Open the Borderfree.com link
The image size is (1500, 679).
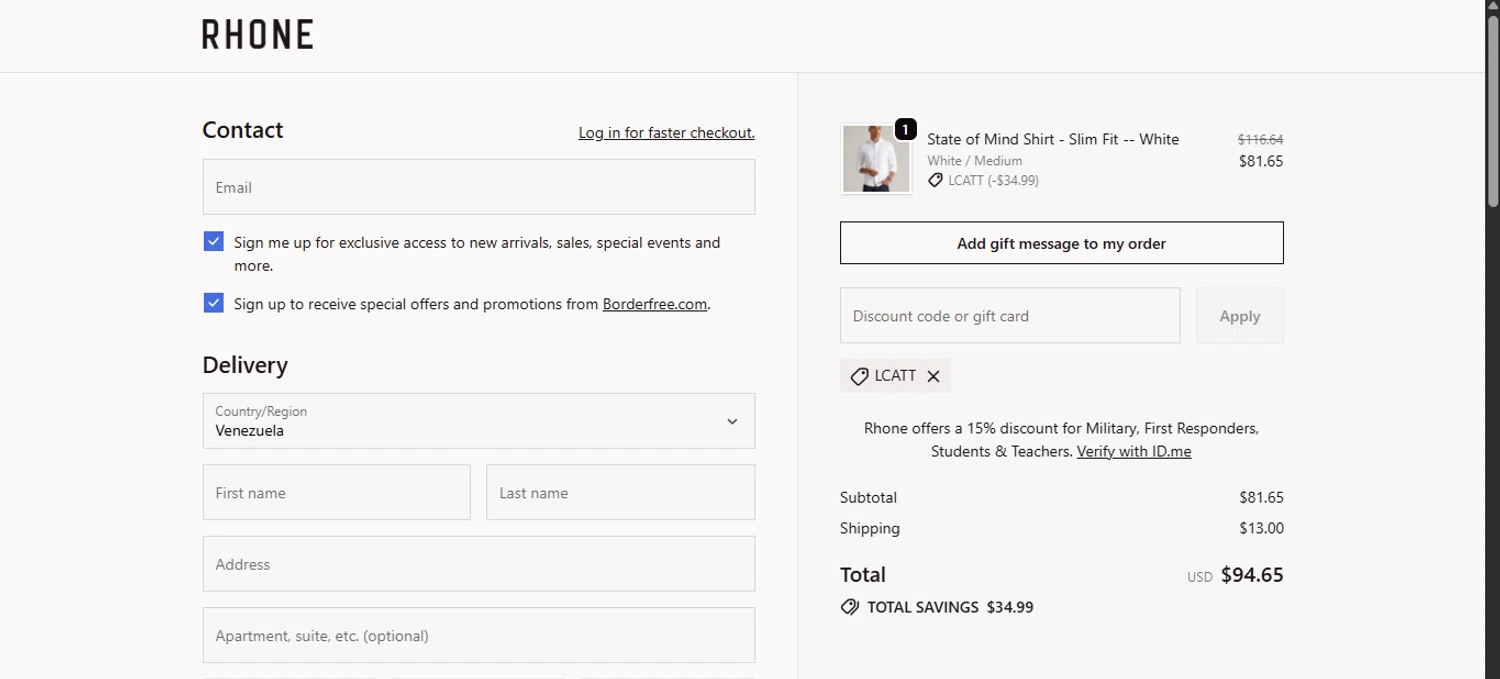[654, 304]
